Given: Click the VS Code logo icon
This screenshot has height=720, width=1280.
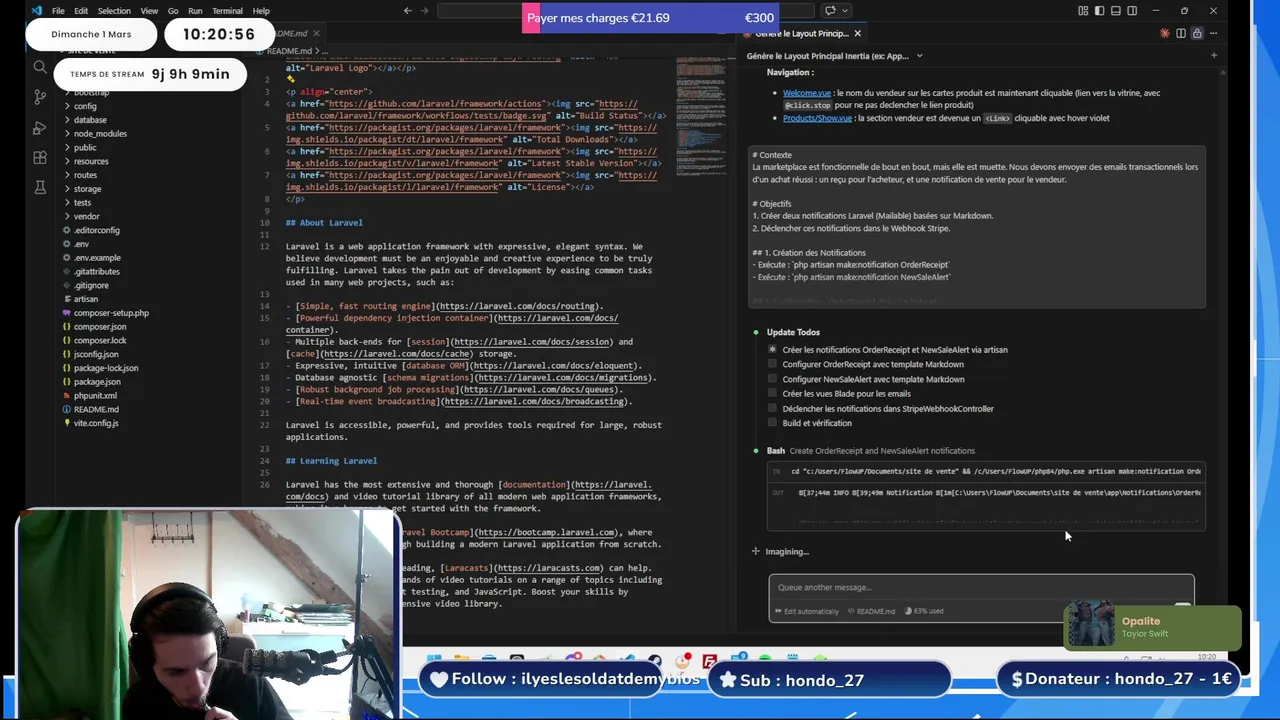Looking at the screenshot, I should click(x=37, y=11).
